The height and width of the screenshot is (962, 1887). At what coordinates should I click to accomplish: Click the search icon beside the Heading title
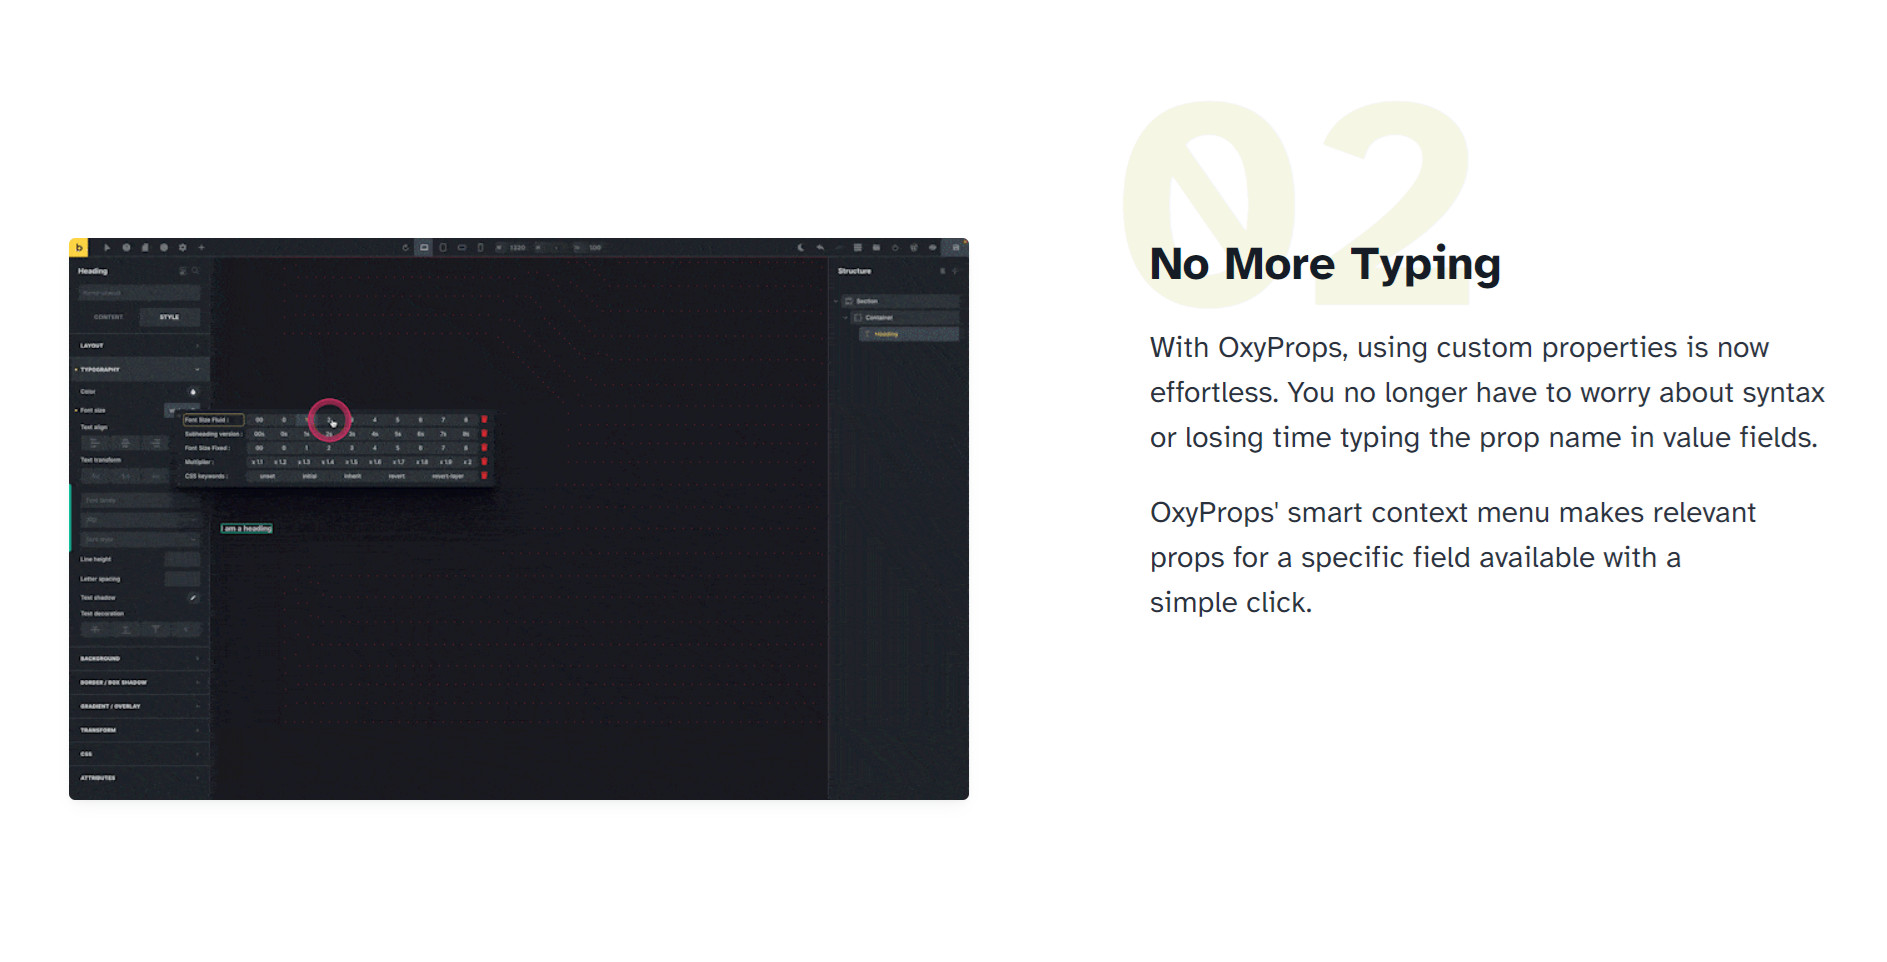pos(196,271)
